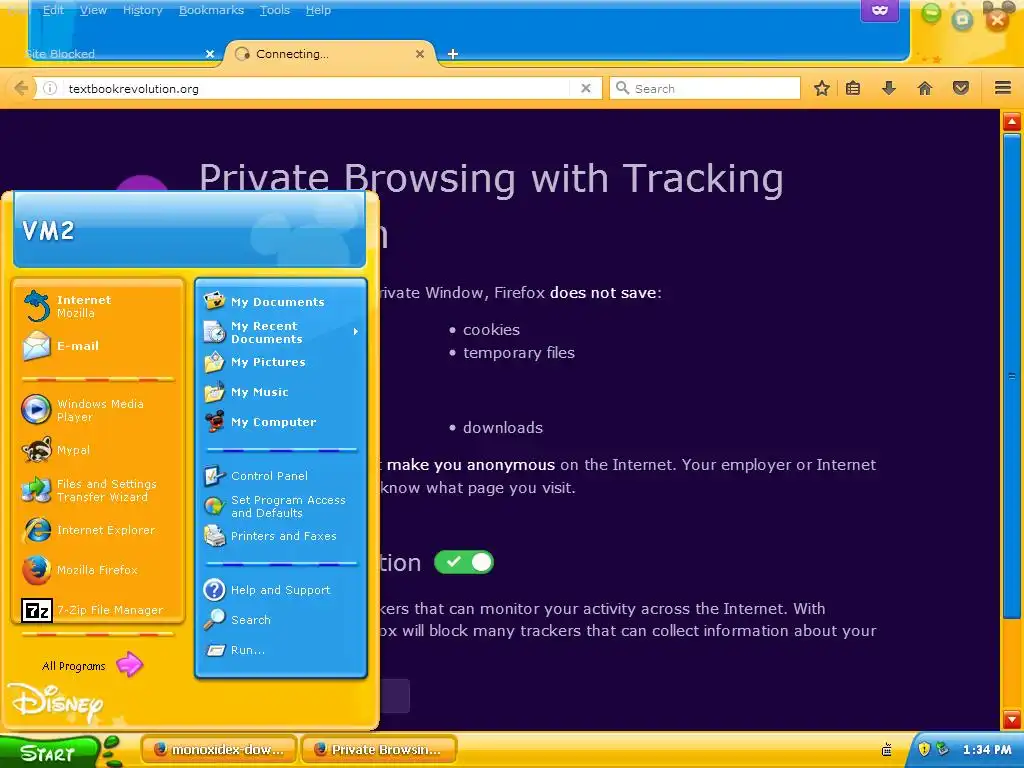Switch to Private Browsin... taskbar window
1024x768 pixels.
pos(379,749)
